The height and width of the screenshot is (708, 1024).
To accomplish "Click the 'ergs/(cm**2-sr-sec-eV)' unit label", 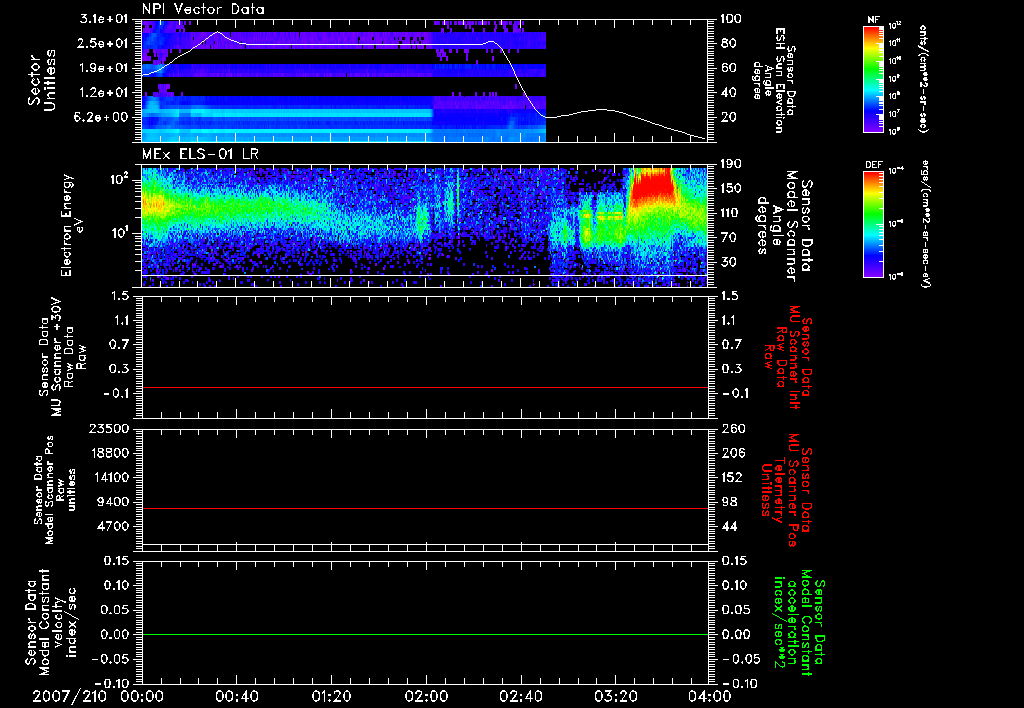I will pos(925,224).
